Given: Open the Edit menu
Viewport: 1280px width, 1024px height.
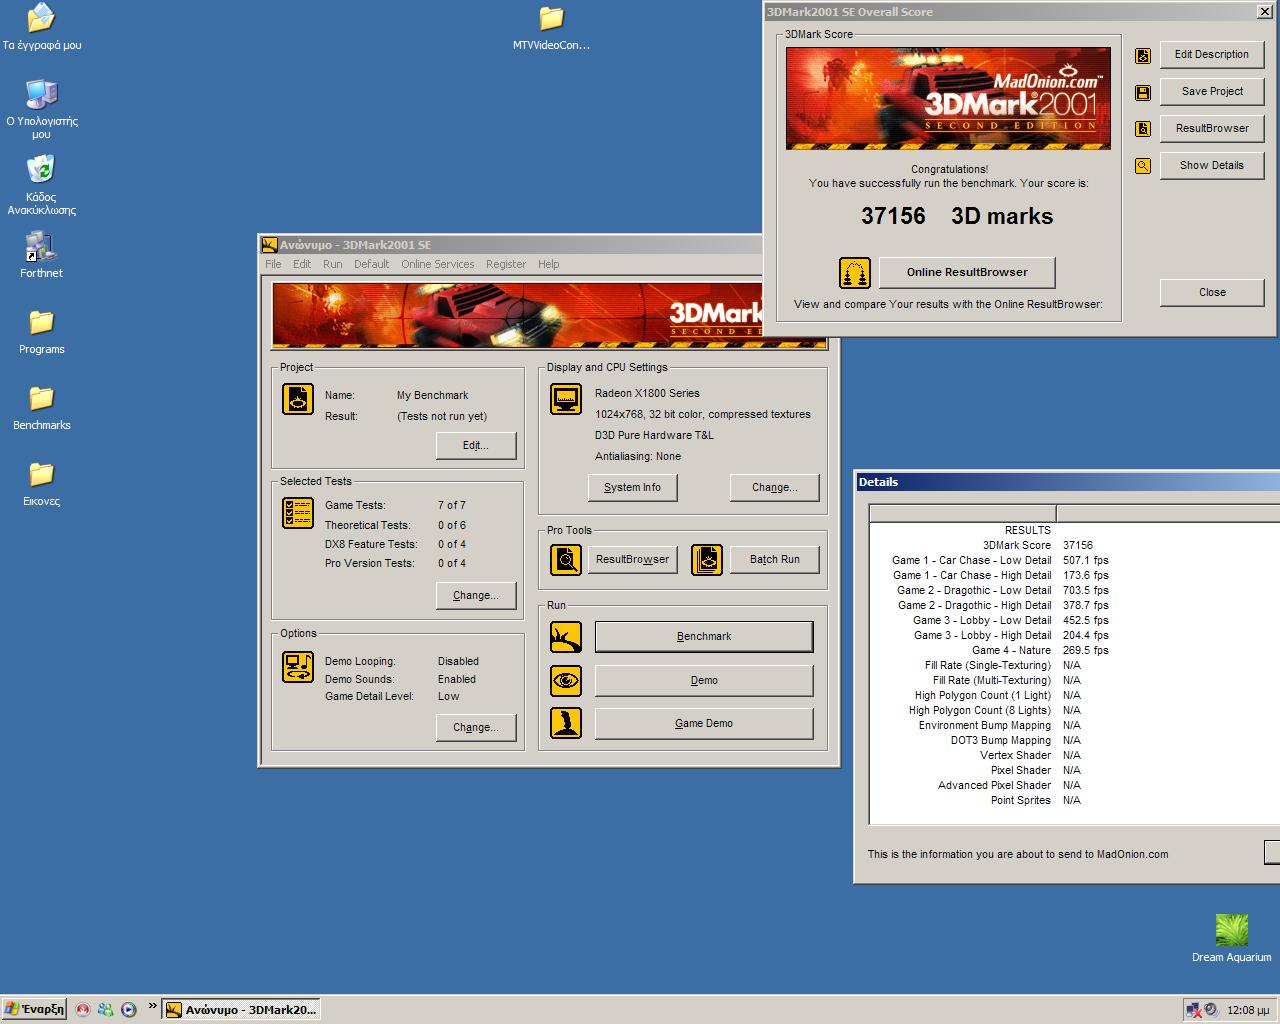Looking at the screenshot, I should [x=302, y=264].
